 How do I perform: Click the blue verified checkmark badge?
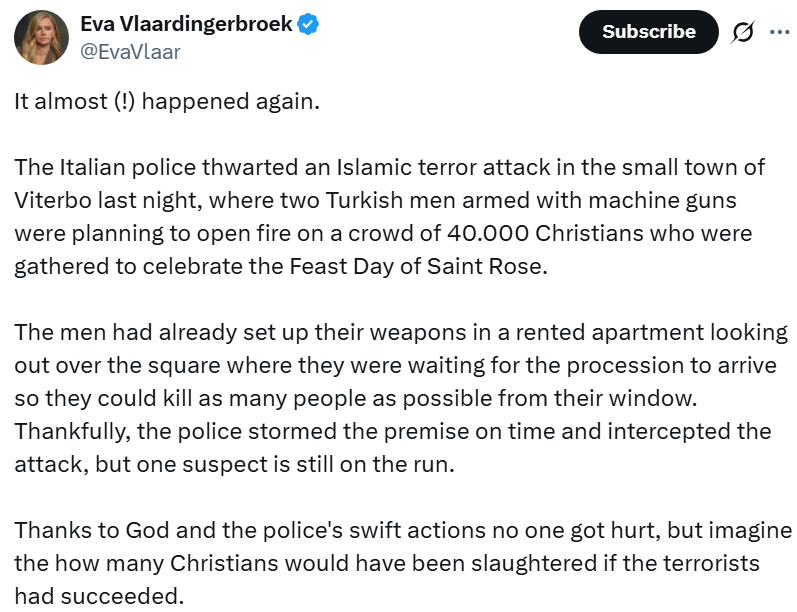(308, 24)
